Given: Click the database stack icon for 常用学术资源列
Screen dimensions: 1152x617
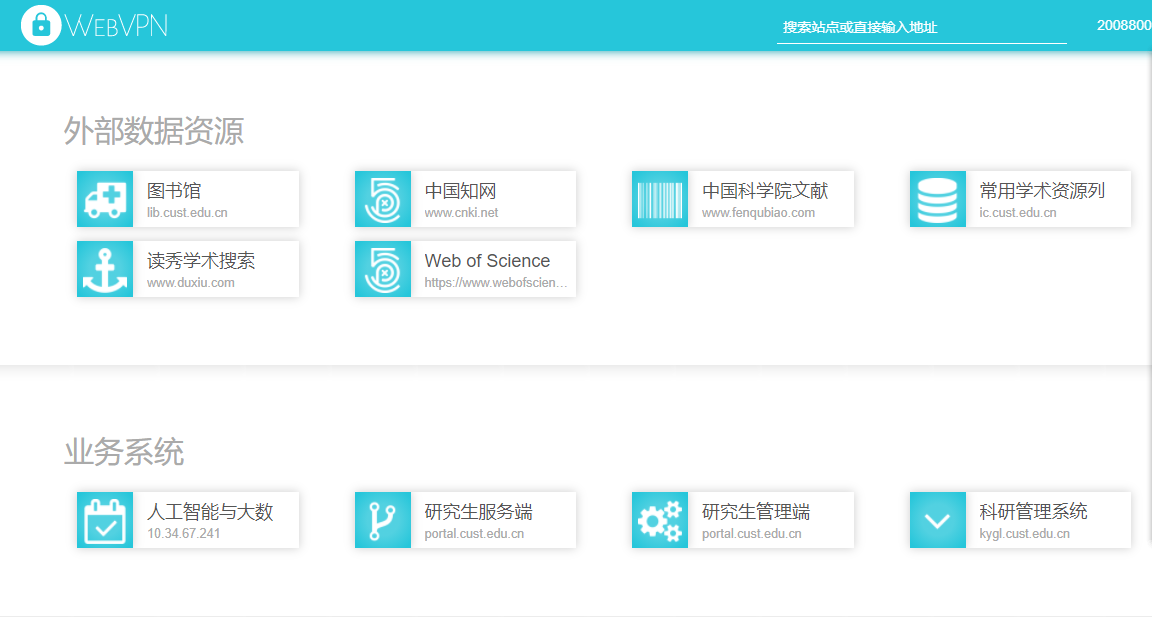Looking at the screenshot, I should 937,199.
